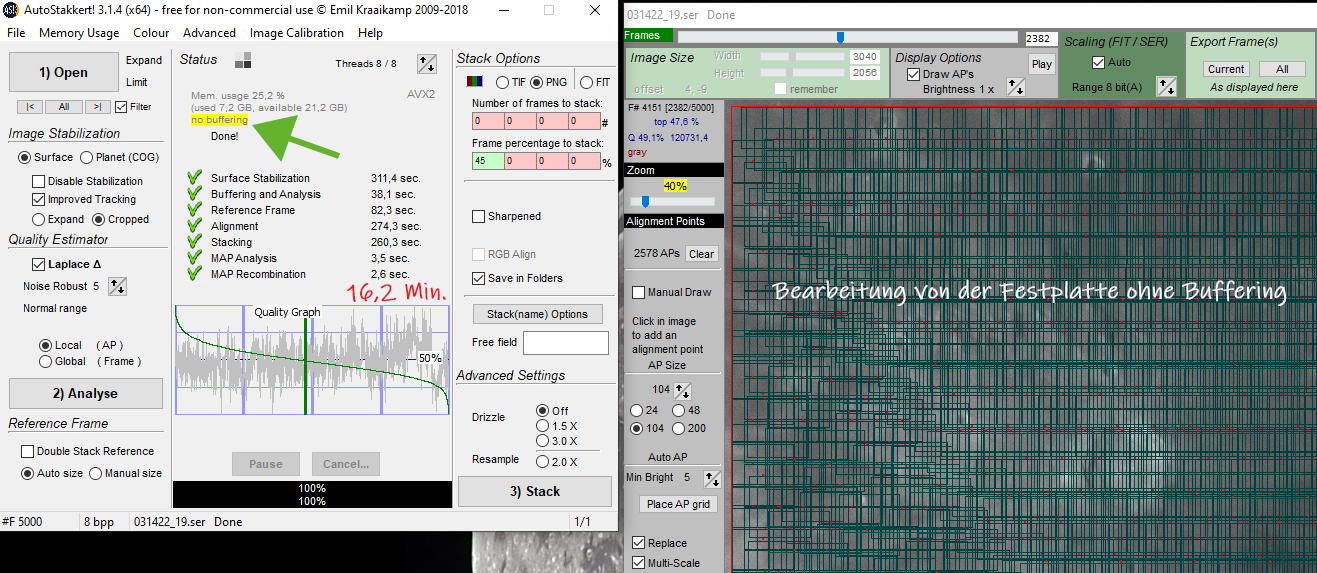
Task: Enable Disable Stabilization checkbox
Action: (39, 181)
